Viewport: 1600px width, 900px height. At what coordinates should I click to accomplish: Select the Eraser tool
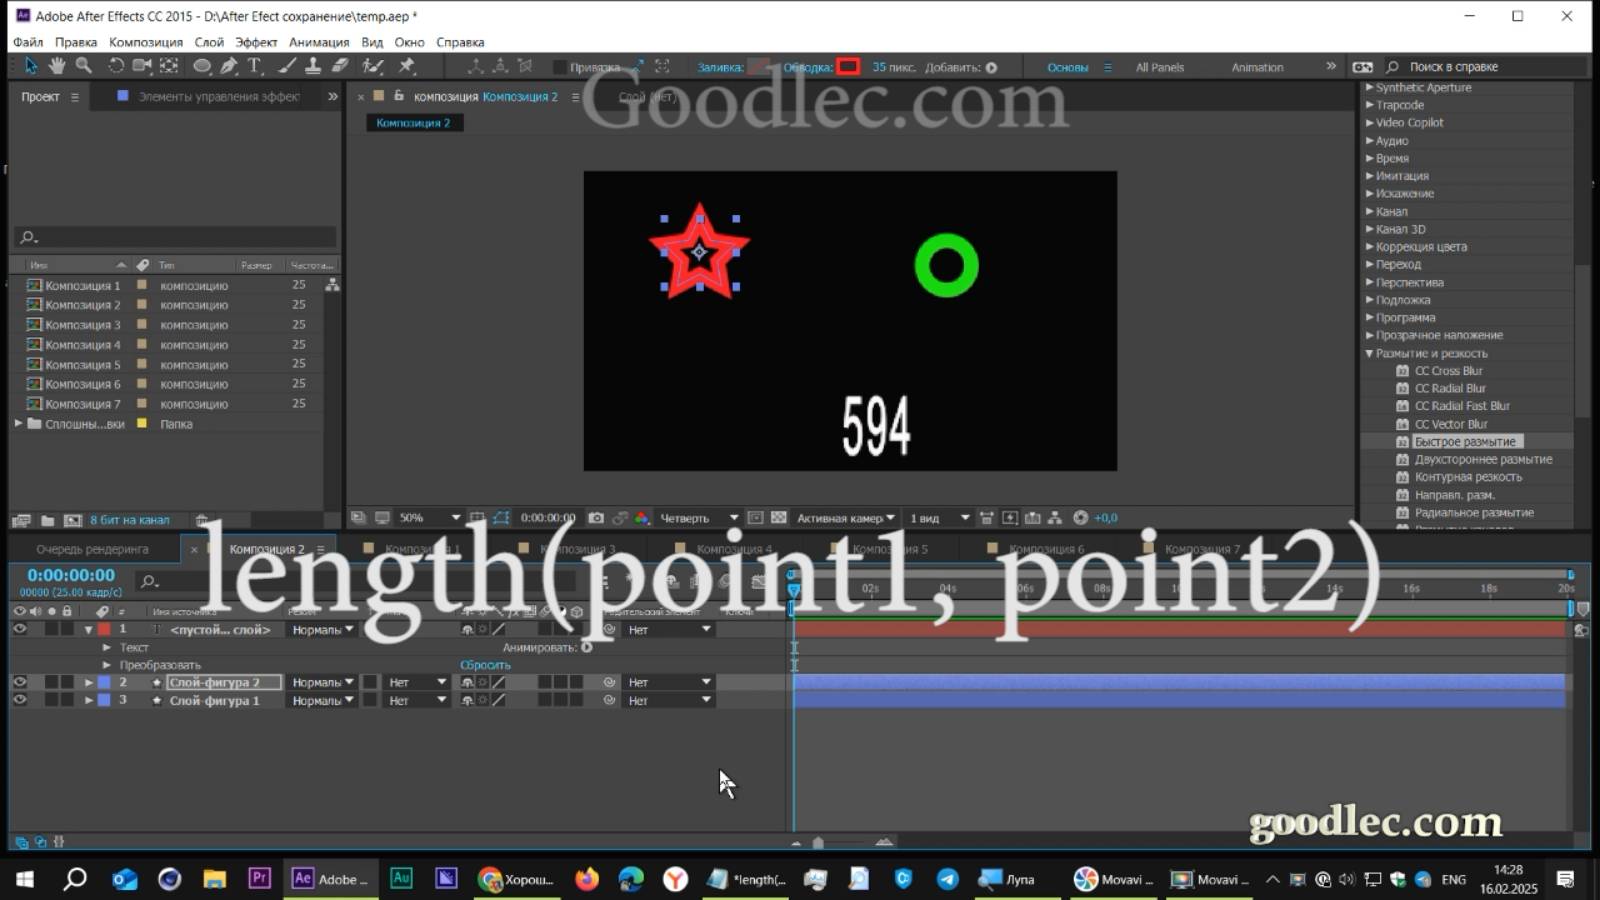point(340,66)
